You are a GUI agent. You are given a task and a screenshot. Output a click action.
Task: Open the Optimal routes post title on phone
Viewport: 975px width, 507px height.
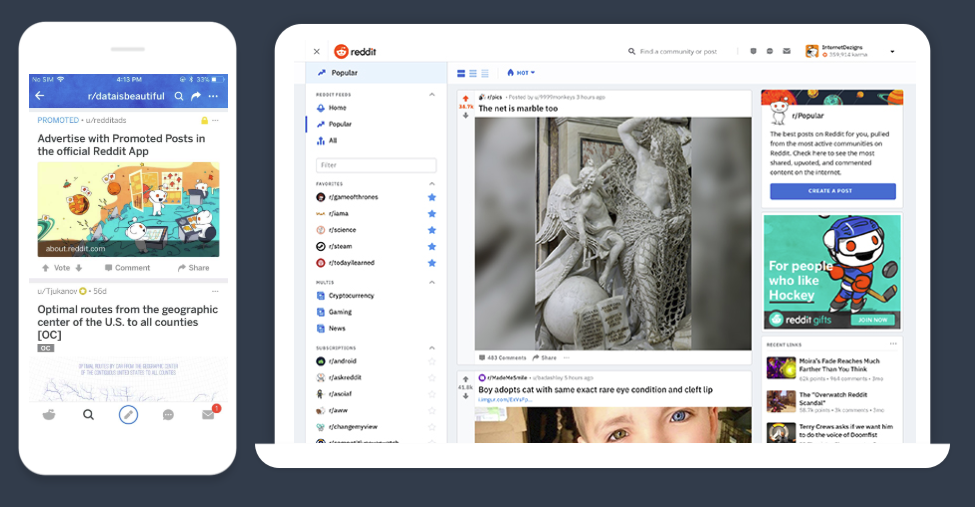point(127,322)
